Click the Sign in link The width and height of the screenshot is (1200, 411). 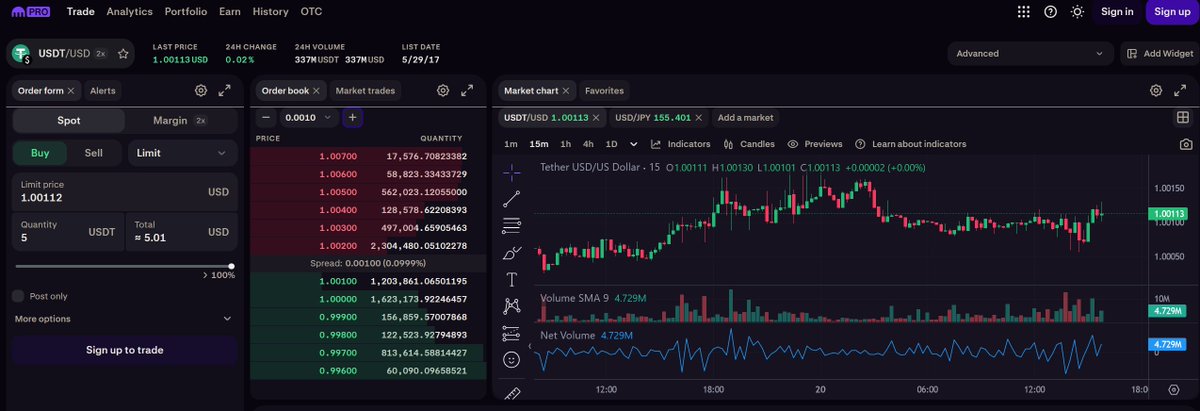pyautogui.click(x=1117, y=12)
